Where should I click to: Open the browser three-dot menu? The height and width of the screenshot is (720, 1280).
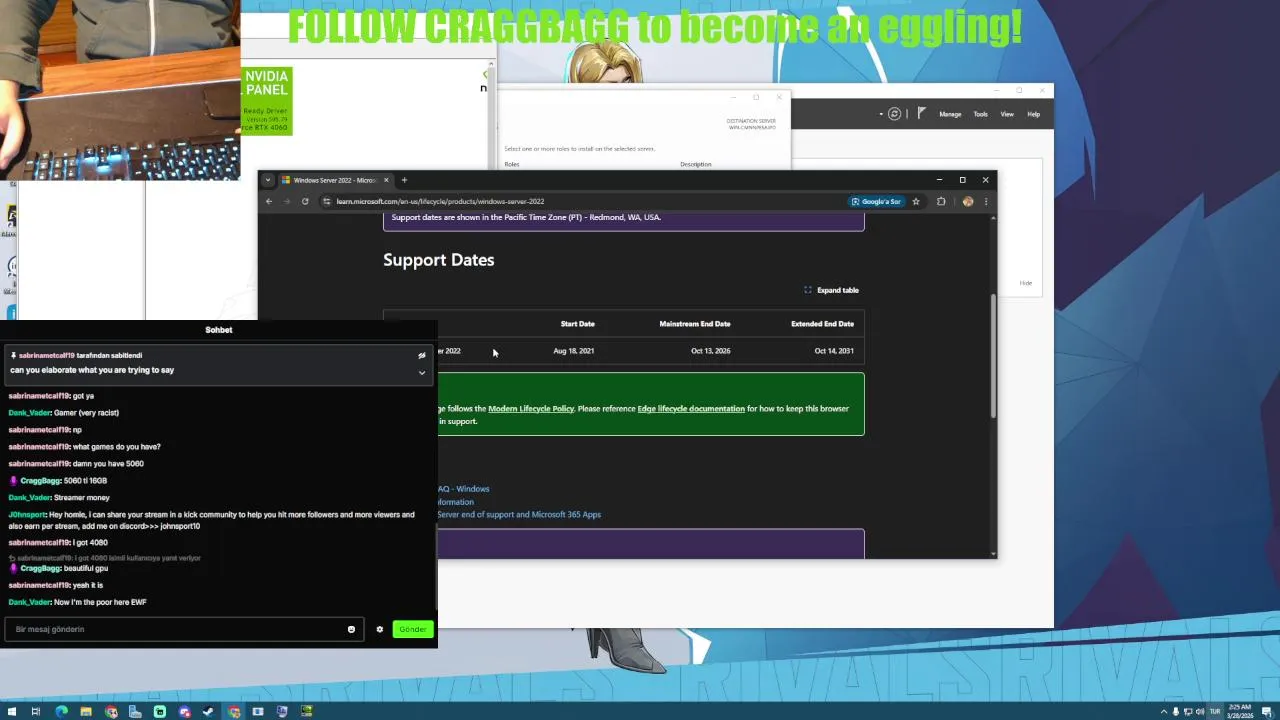[986, 201]
